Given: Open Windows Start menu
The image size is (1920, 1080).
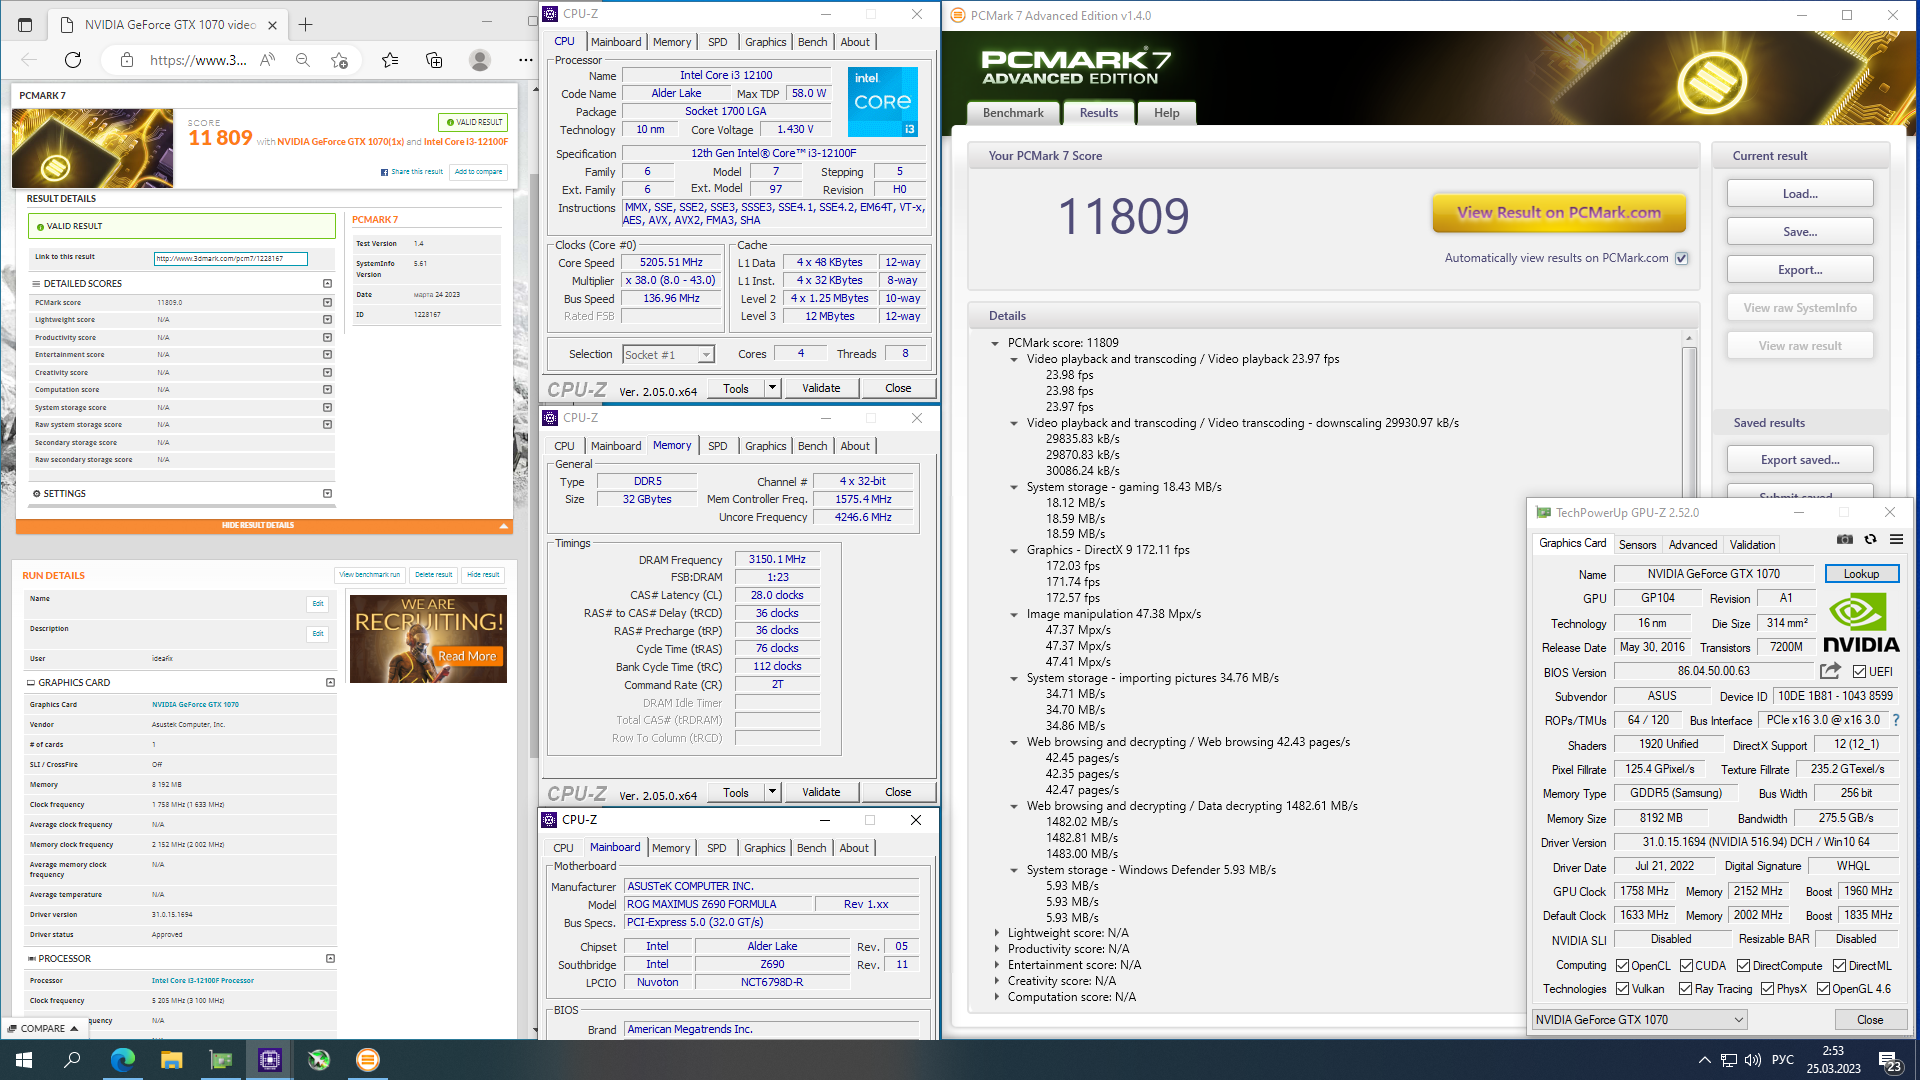Looking at the screenshot, I should pos(24,1060).
